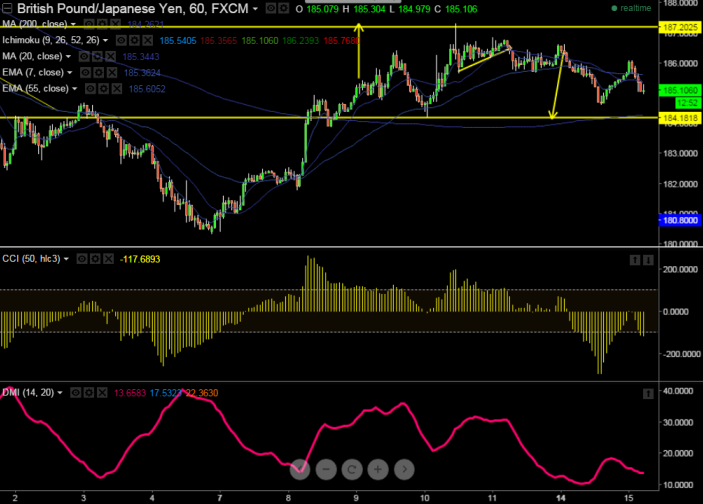The width and height of the screenshot is (703, 504).
Task: Remove MA (200, close) indicator with X
Action: [x=115, y=24]
